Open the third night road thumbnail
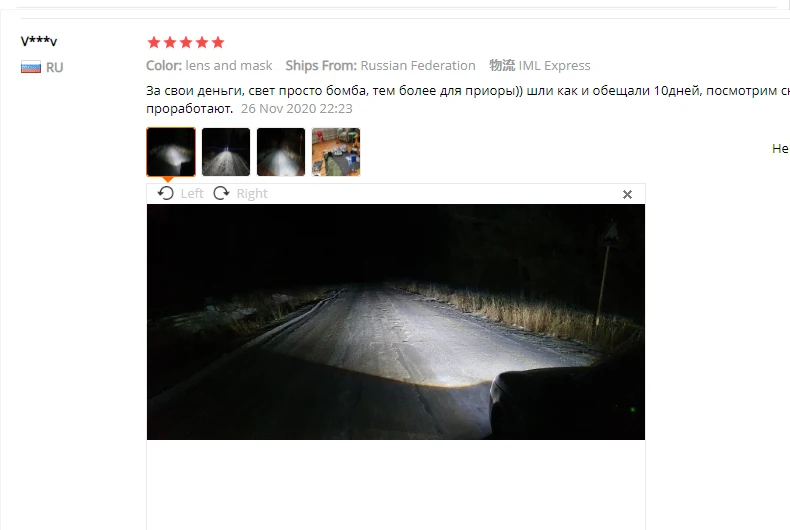Image resolution: width=790 pixels, height=530 pixels. pyautogui.click(x=281, y=152)
